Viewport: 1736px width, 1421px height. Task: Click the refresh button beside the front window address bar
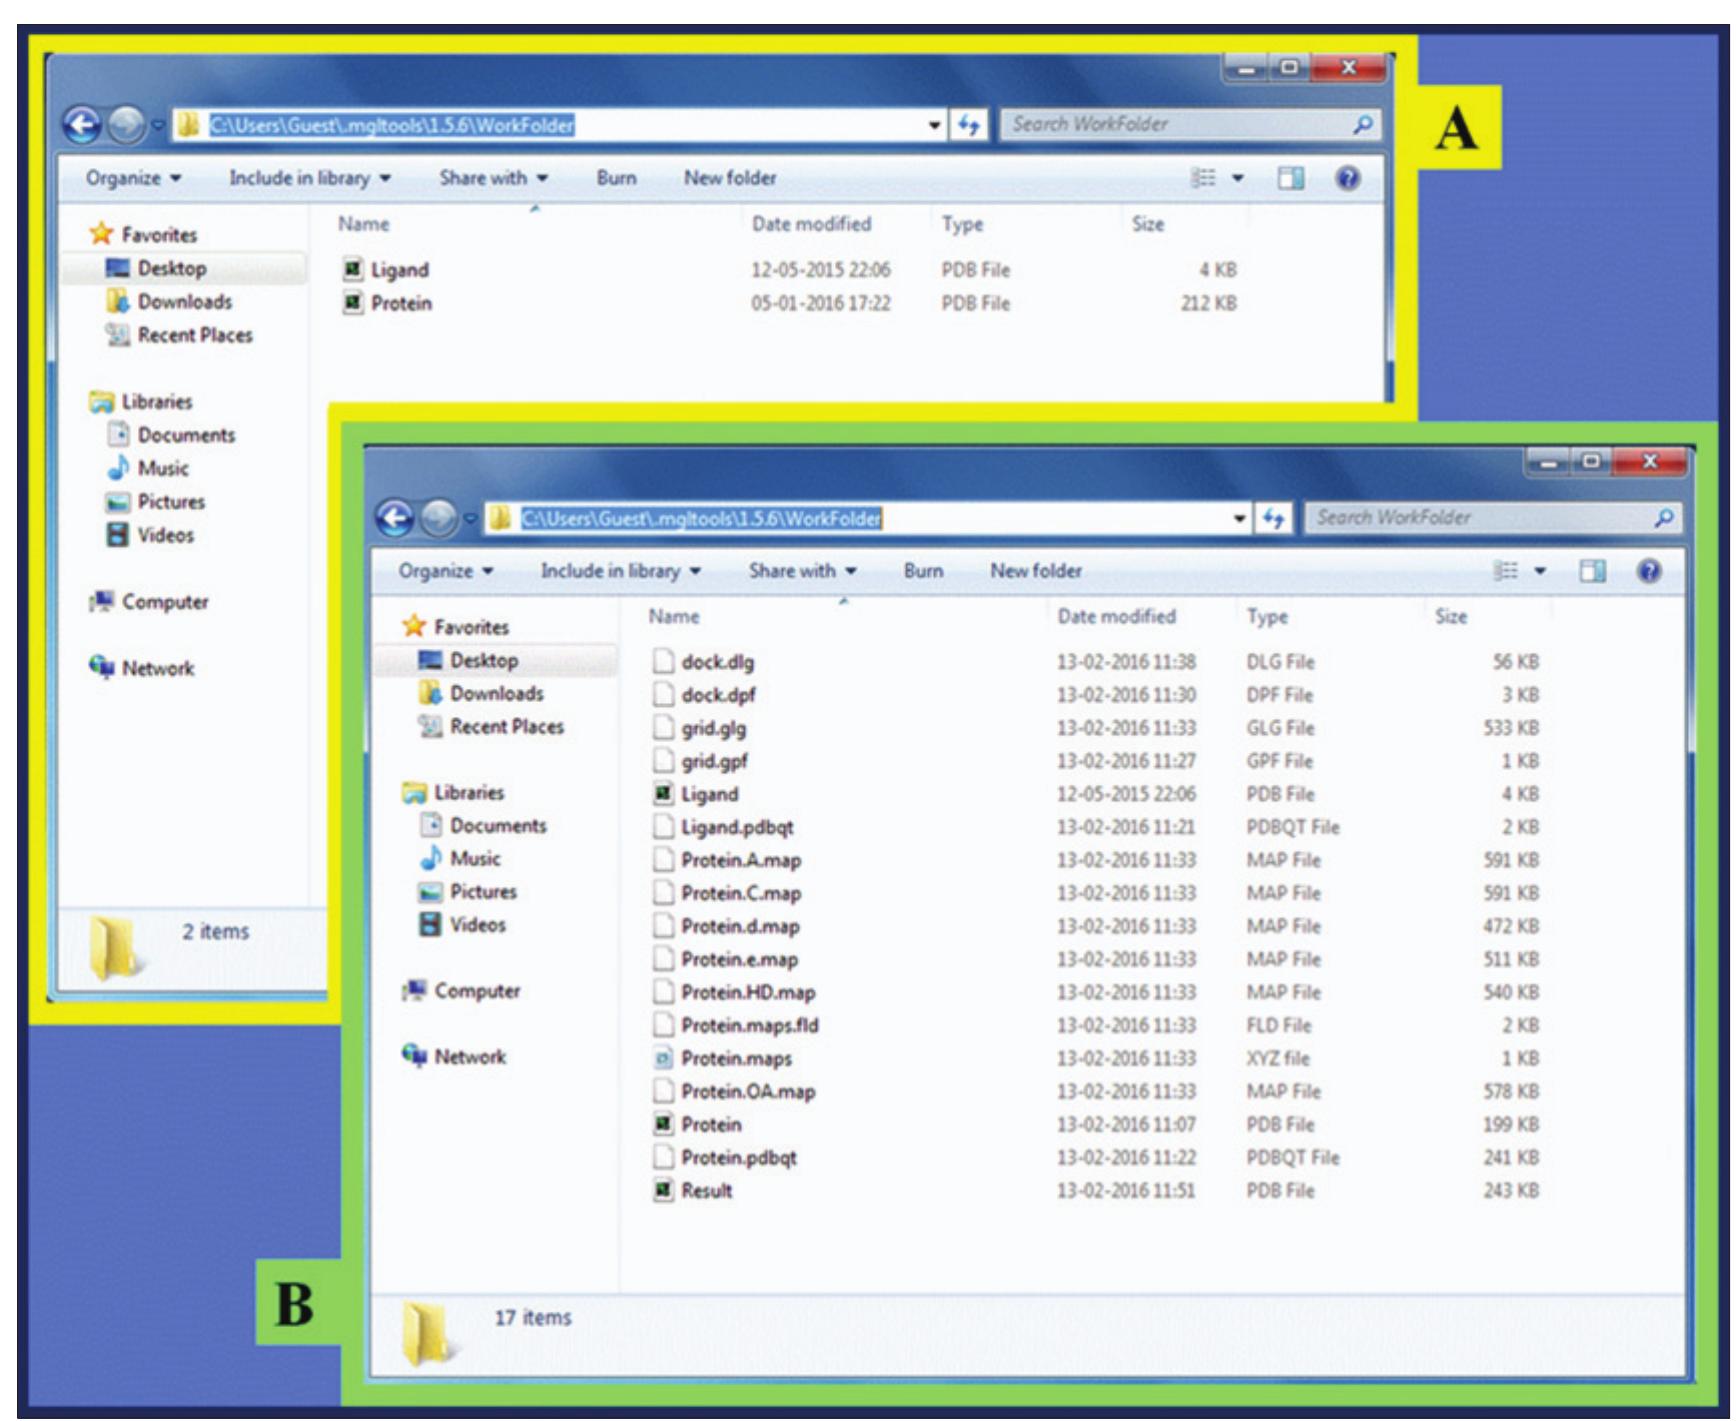[1272, 518]
